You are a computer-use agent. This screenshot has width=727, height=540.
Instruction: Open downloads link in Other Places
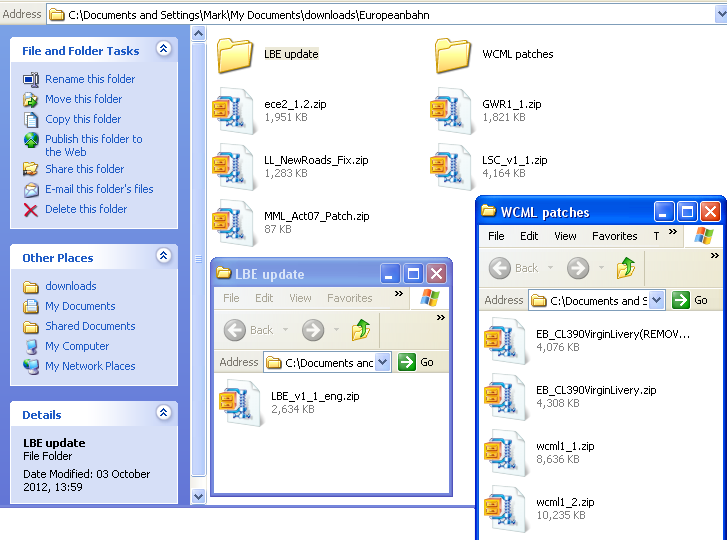point(71,286)
